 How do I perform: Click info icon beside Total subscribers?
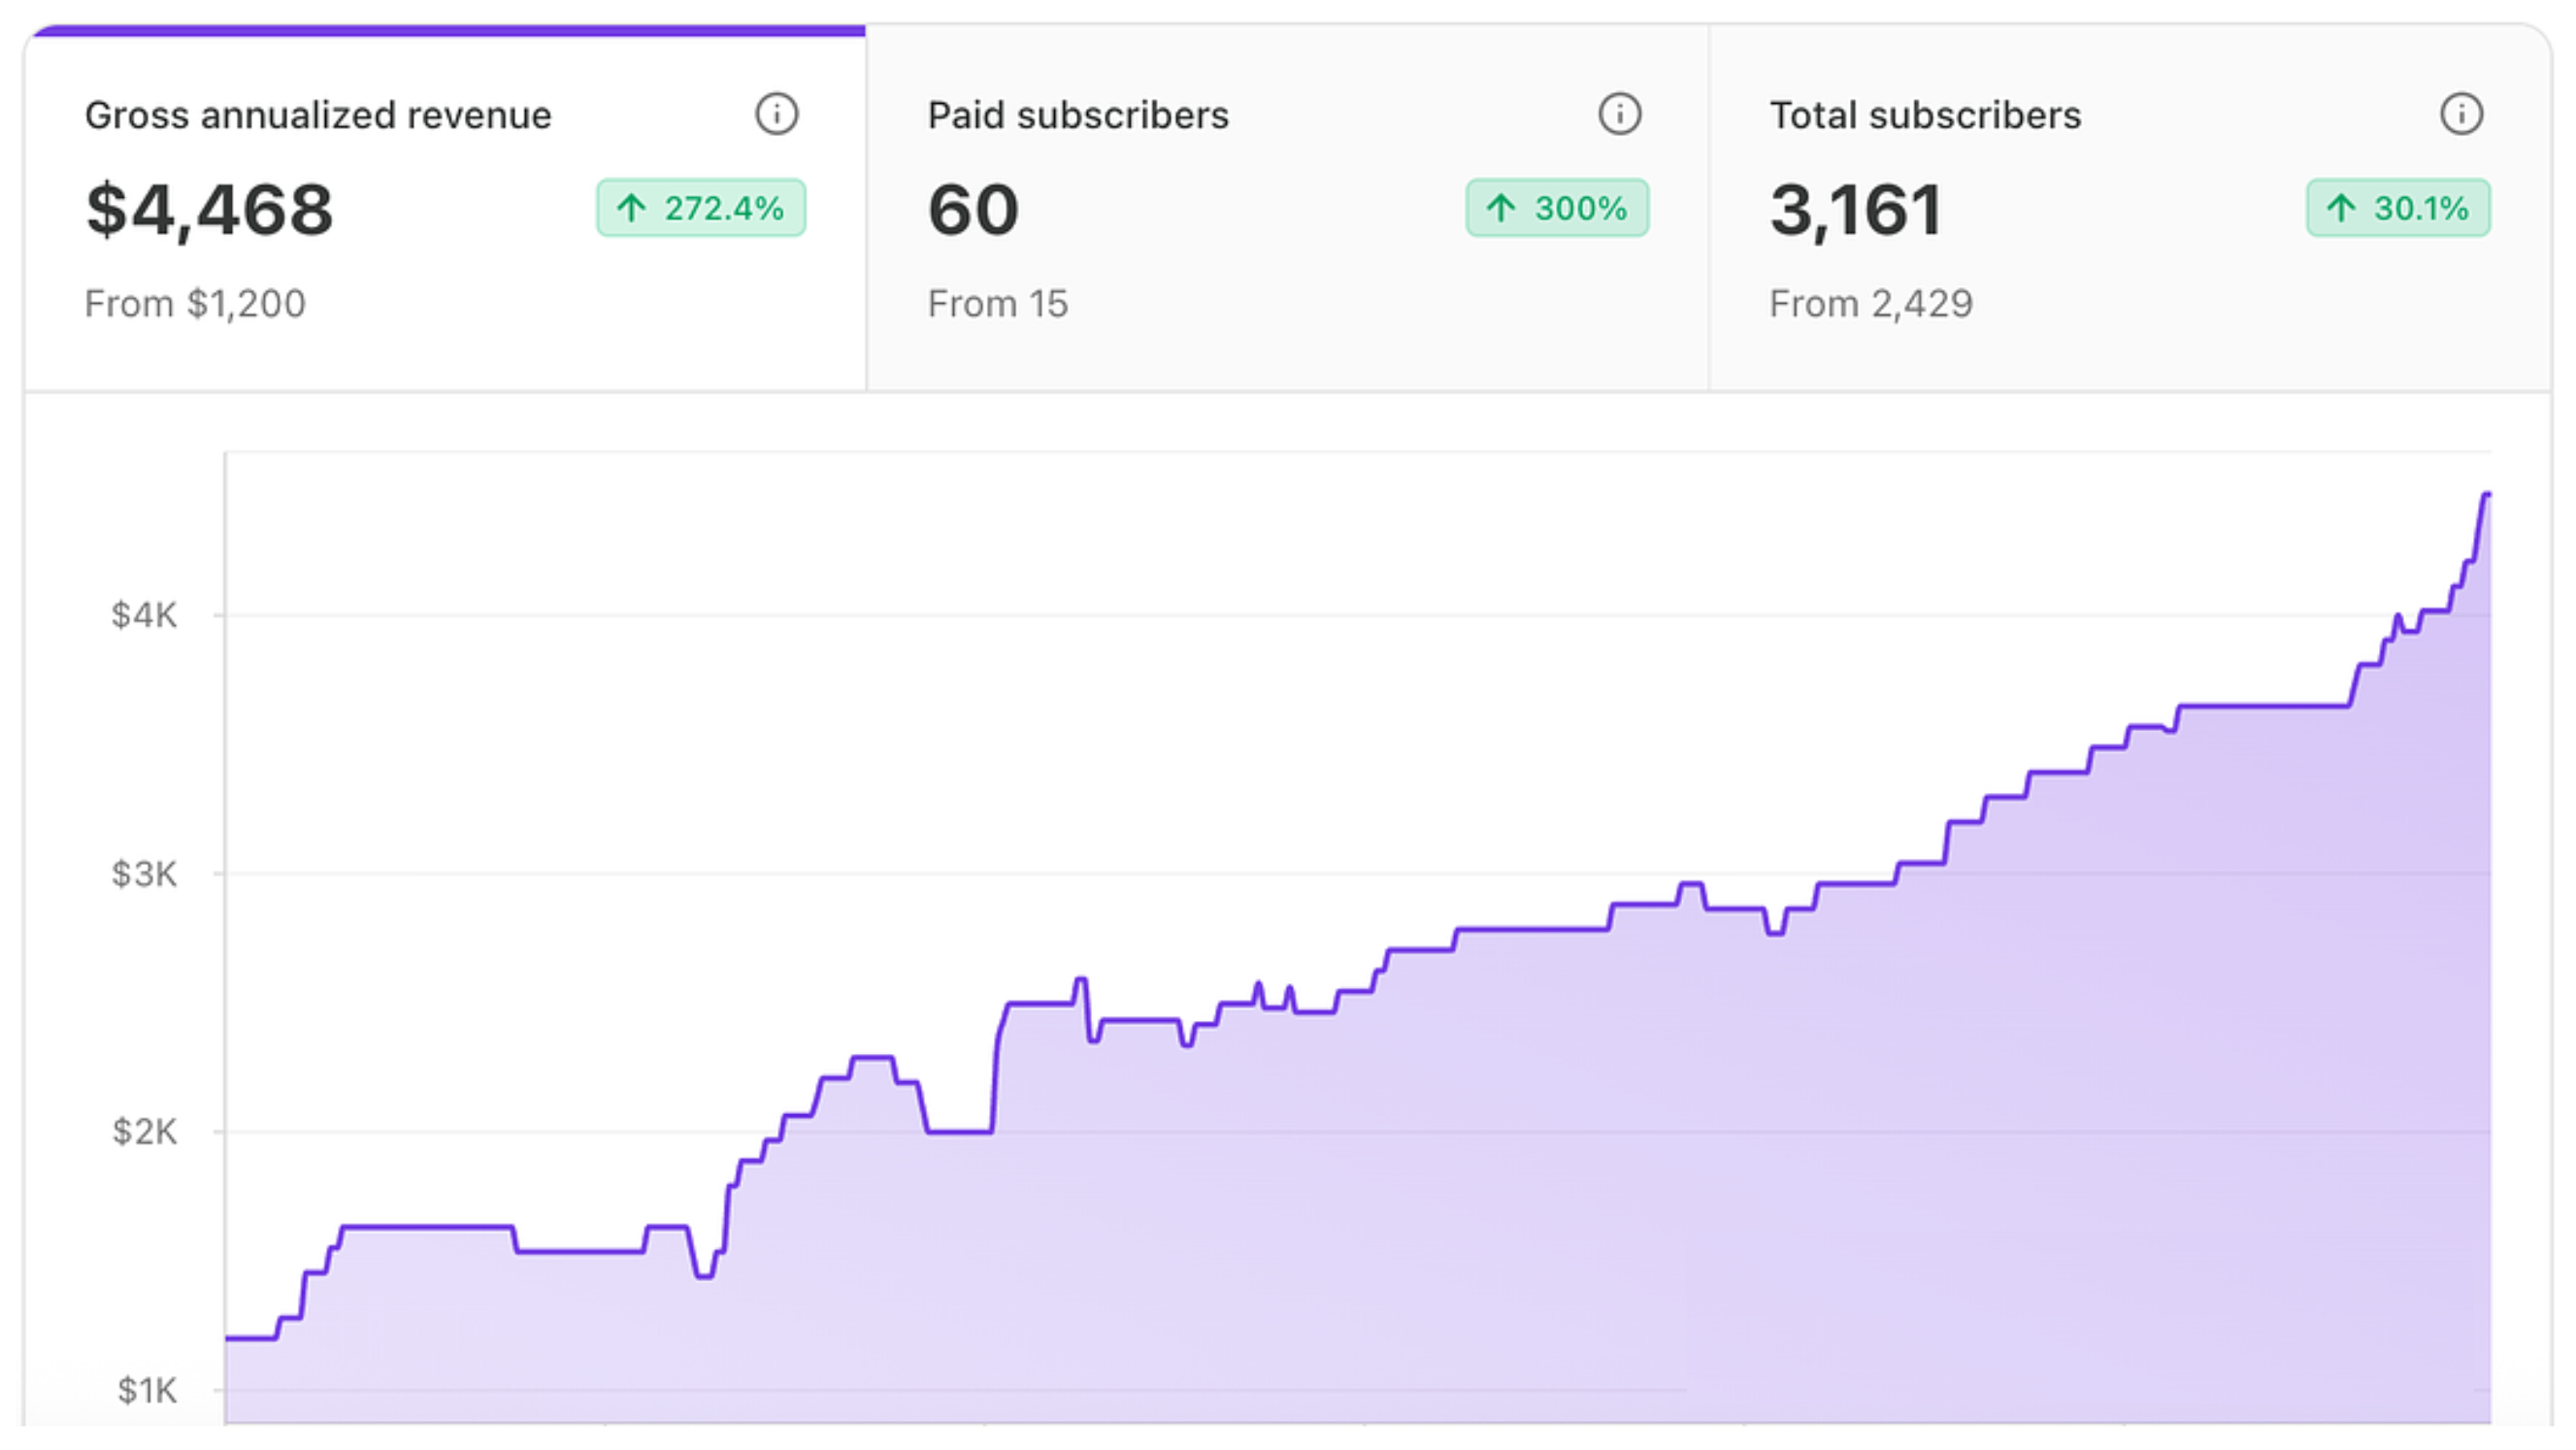coord(2461,114)
